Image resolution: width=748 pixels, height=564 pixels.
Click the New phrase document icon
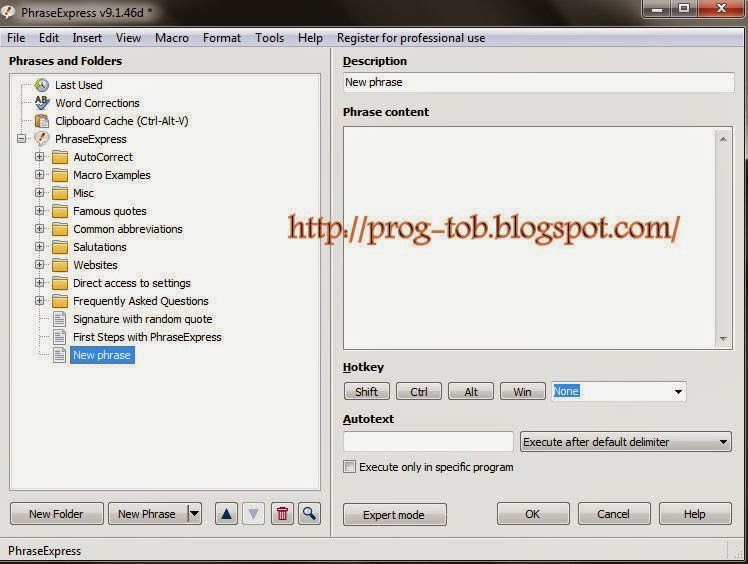point(60,355)
